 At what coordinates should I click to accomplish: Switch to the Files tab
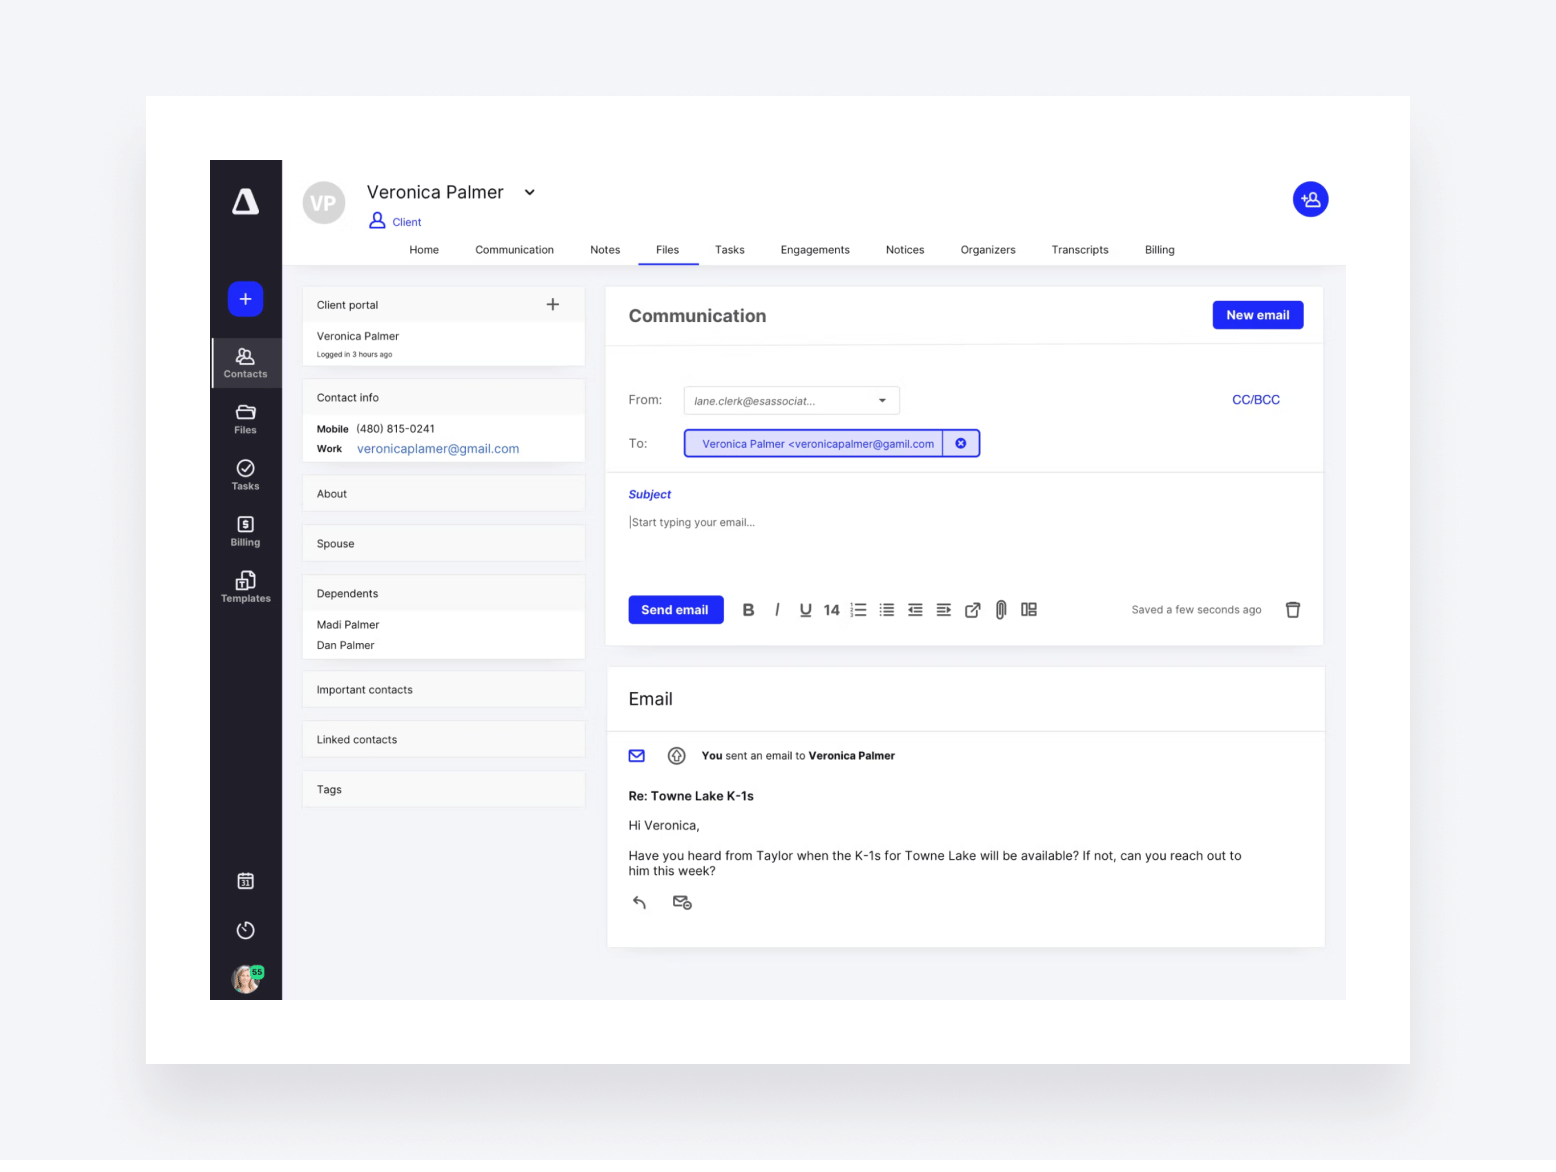pyautogui.click(x=667, y=250)
